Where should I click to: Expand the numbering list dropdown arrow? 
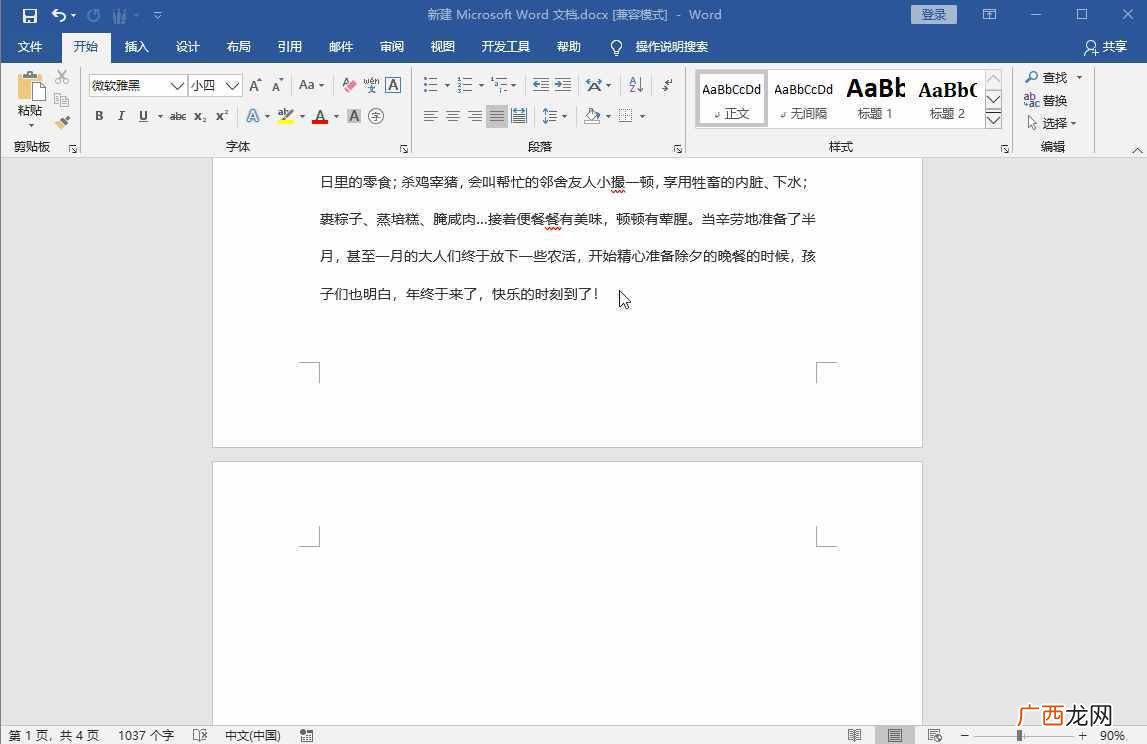tap(481, 86)
